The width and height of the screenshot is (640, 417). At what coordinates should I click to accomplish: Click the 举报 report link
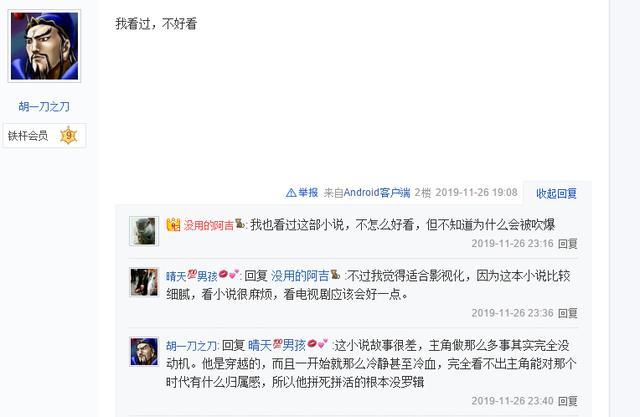(x=308, y=193)
